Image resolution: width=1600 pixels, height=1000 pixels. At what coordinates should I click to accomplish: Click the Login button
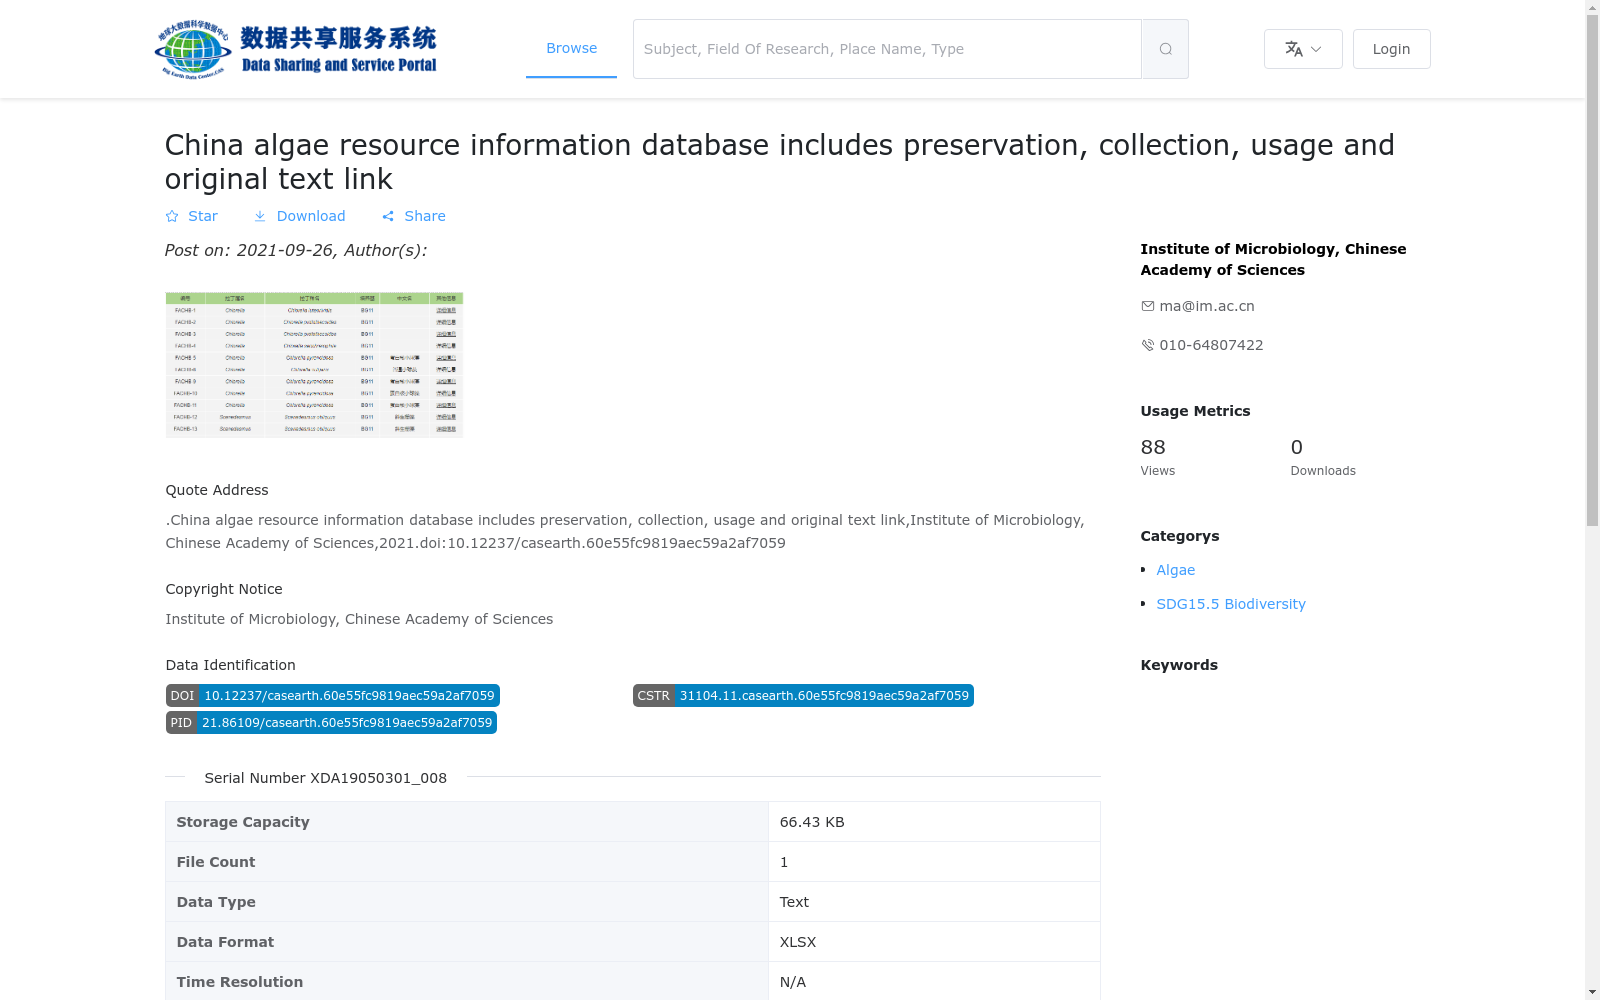tap(1391, 49)
